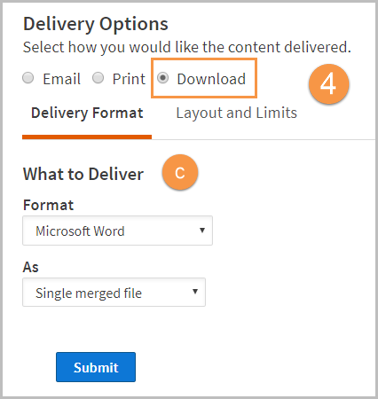The height and width of the screenshot is (399, 378).
Task: Select the Email radio button circle
Action: click(28, 78)
